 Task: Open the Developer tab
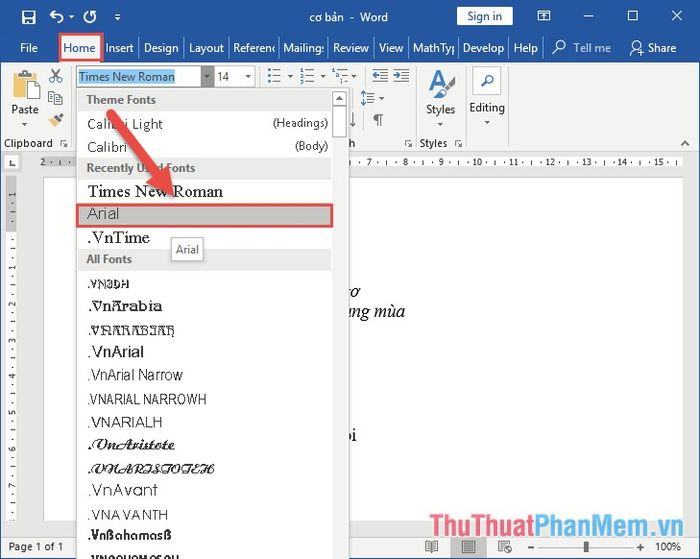483,48
